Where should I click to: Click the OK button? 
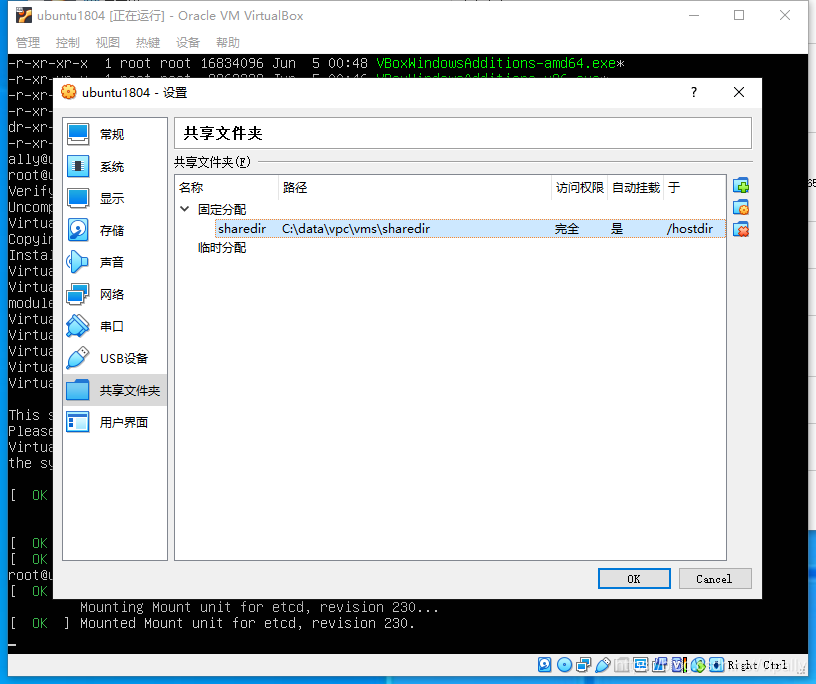click(634, 579)
